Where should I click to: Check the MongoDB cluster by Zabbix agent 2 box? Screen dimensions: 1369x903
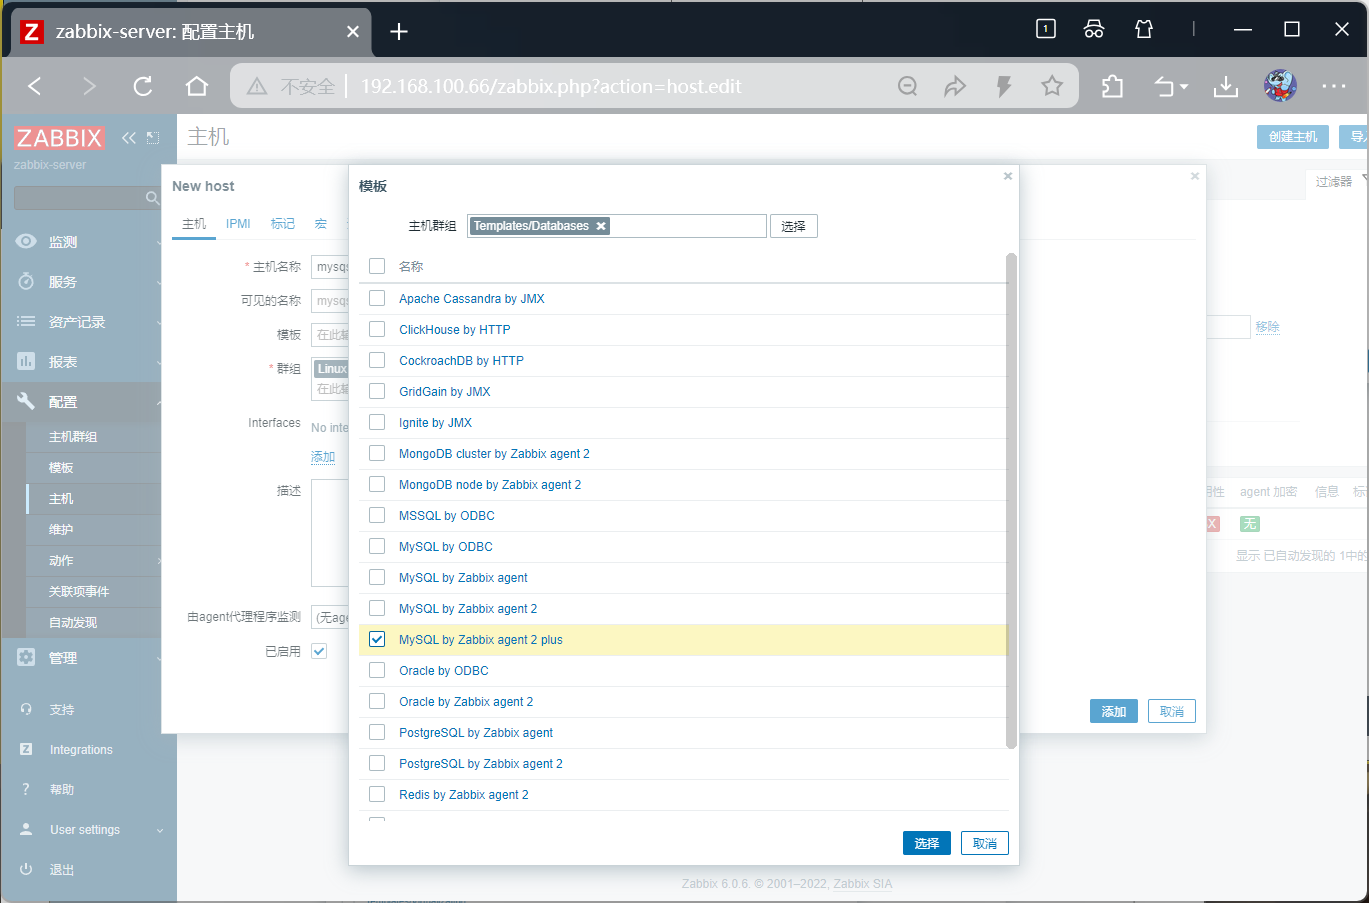pos(377,453)
